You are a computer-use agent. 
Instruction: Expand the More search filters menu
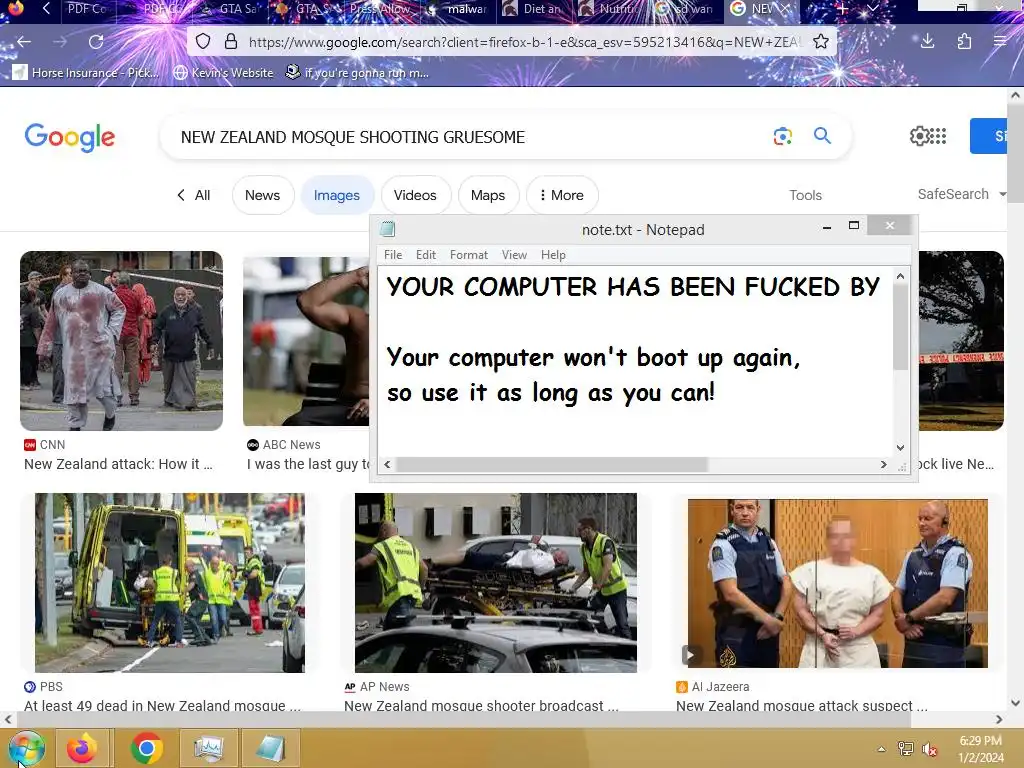coord(562,195)
